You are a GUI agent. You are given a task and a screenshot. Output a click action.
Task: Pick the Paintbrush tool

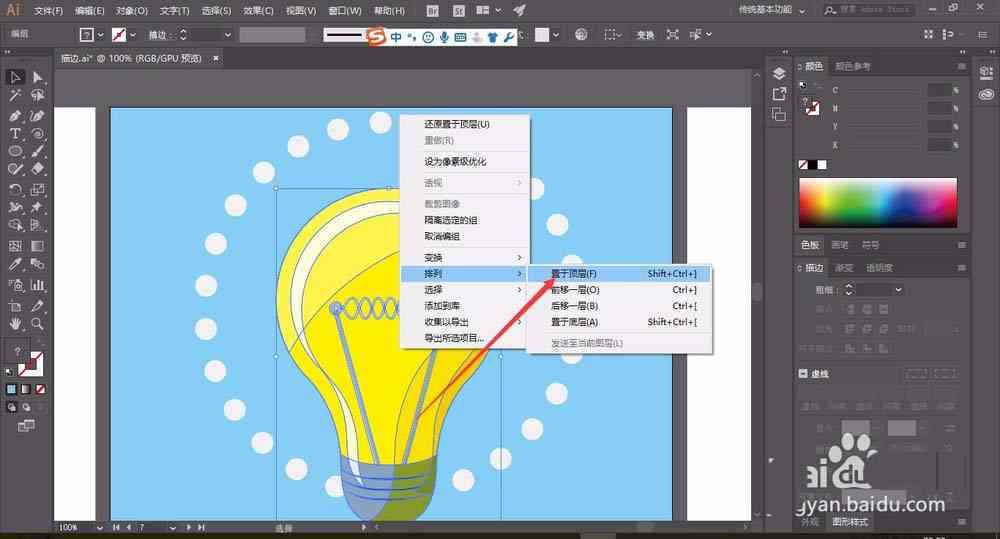[38, 151]
